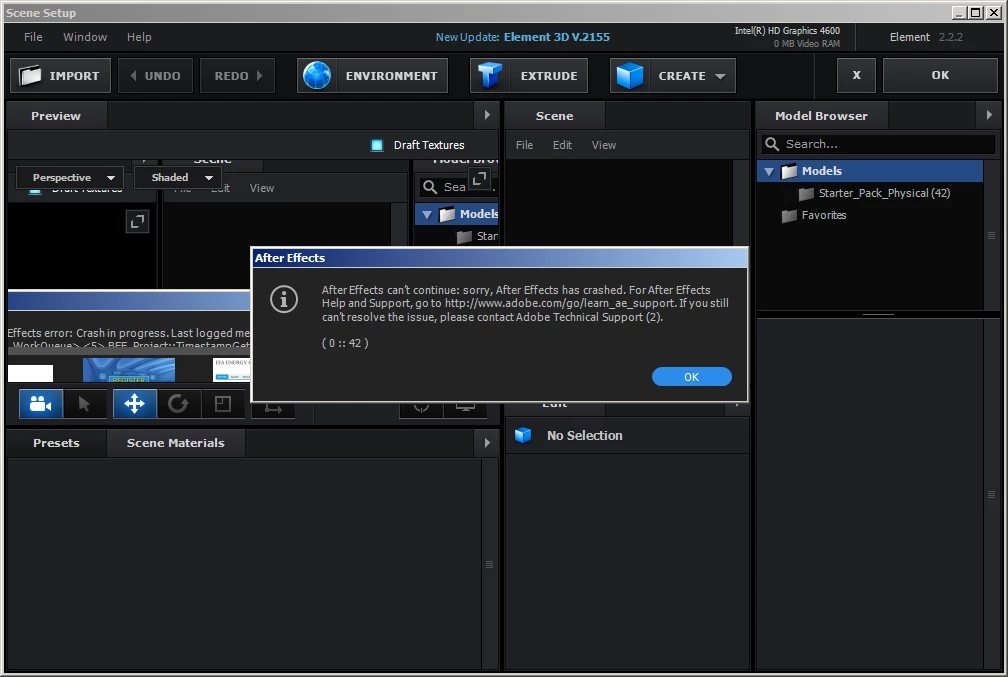Open the Shaded display mode dropdown
This screenshot has height=677, width=1008.
coord(178,177)
